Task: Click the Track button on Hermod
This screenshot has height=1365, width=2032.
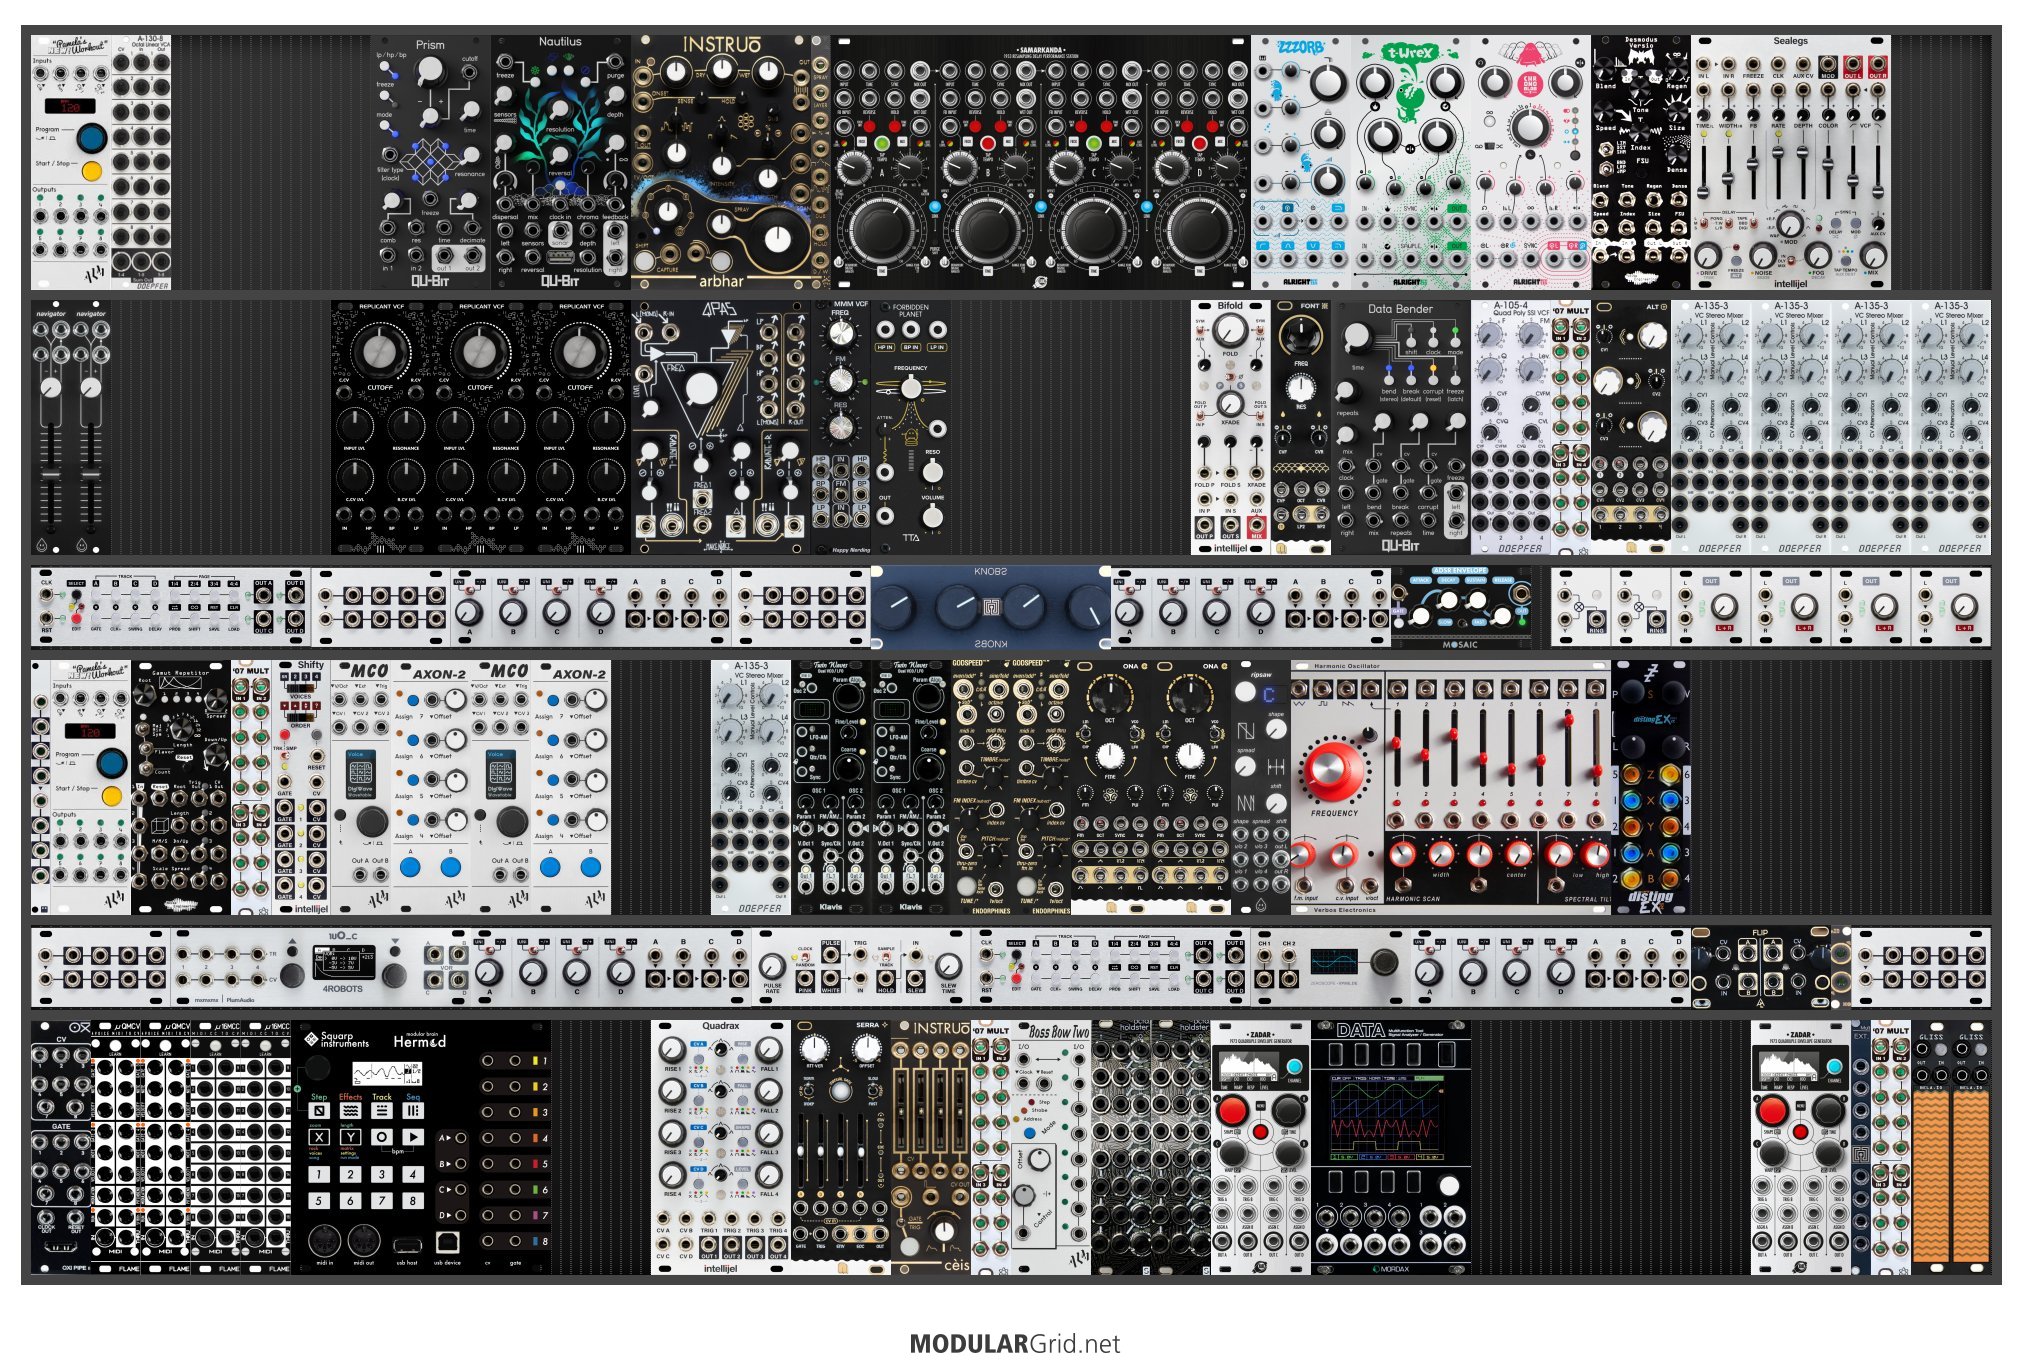Action: click(382, 1111)
